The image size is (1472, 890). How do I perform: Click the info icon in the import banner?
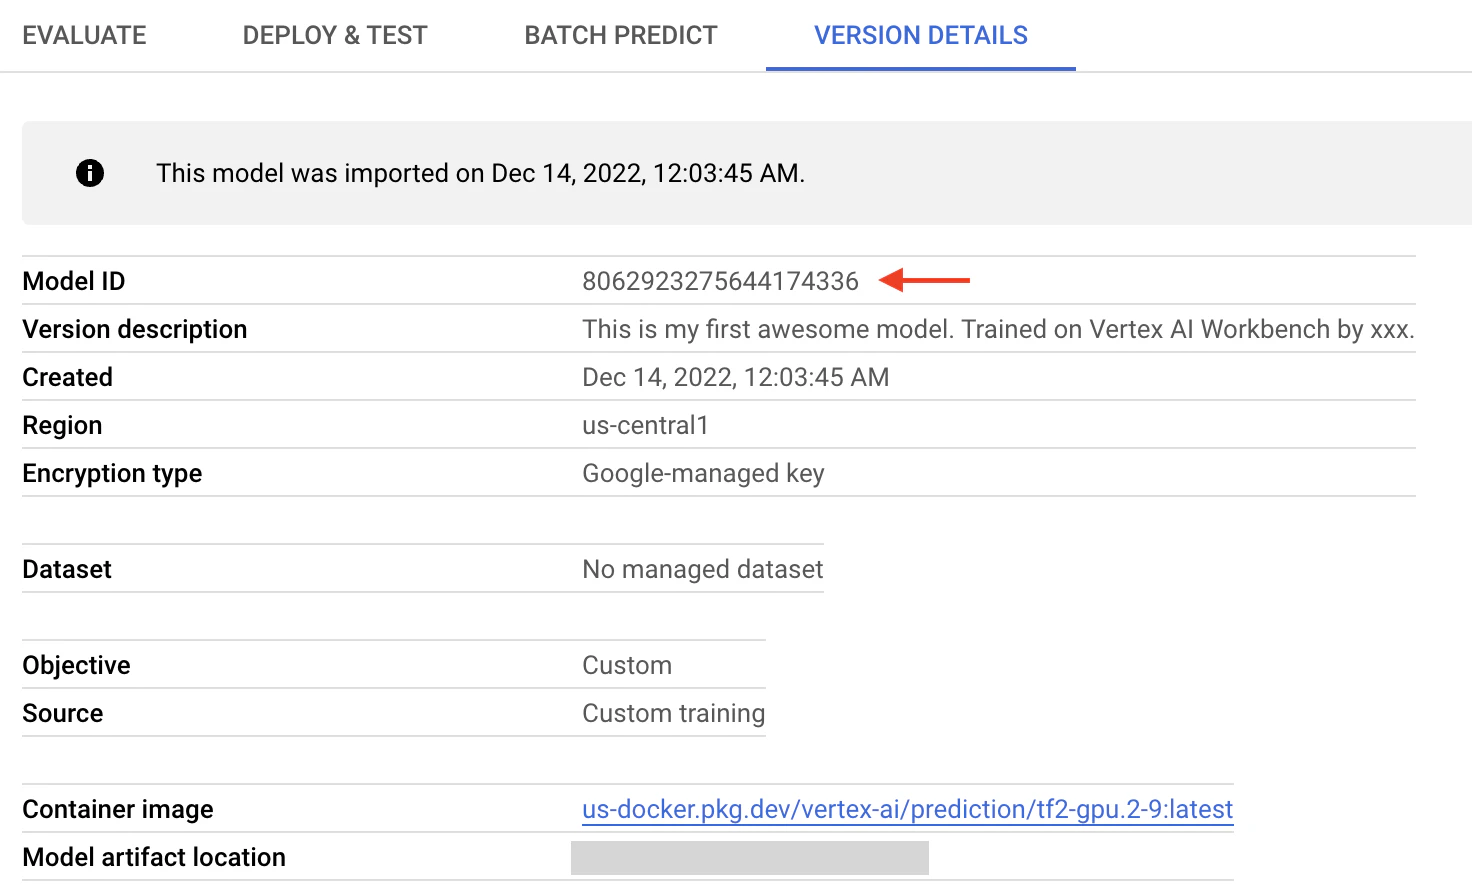click(x=90, y=173)
